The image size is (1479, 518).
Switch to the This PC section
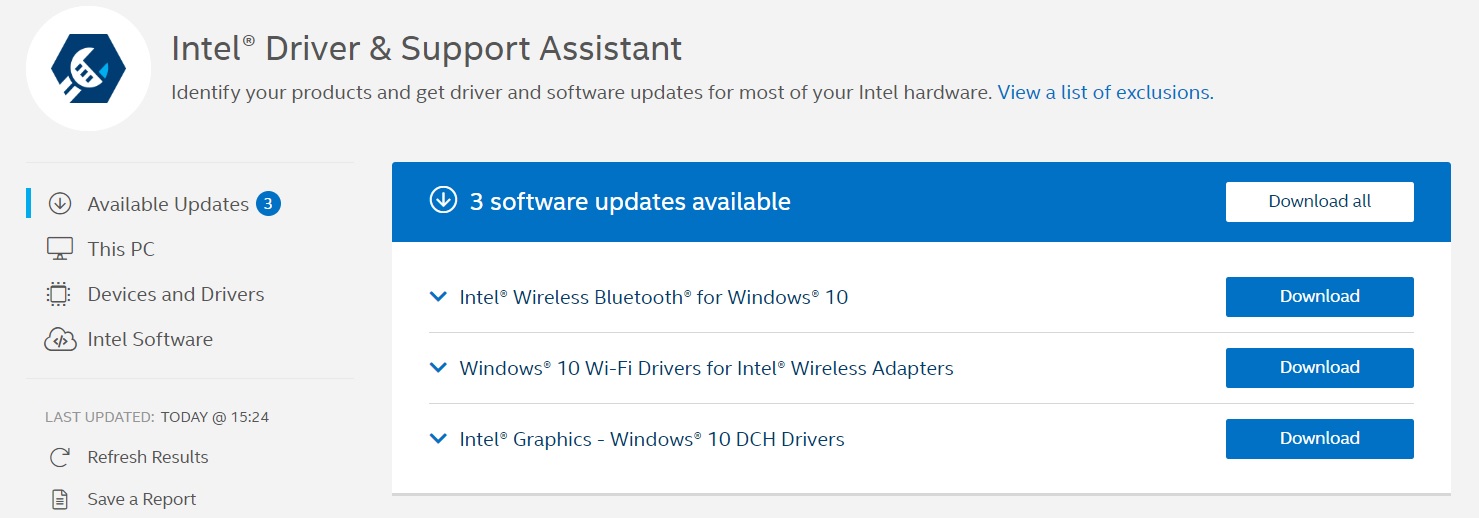(x=121, y=249)
